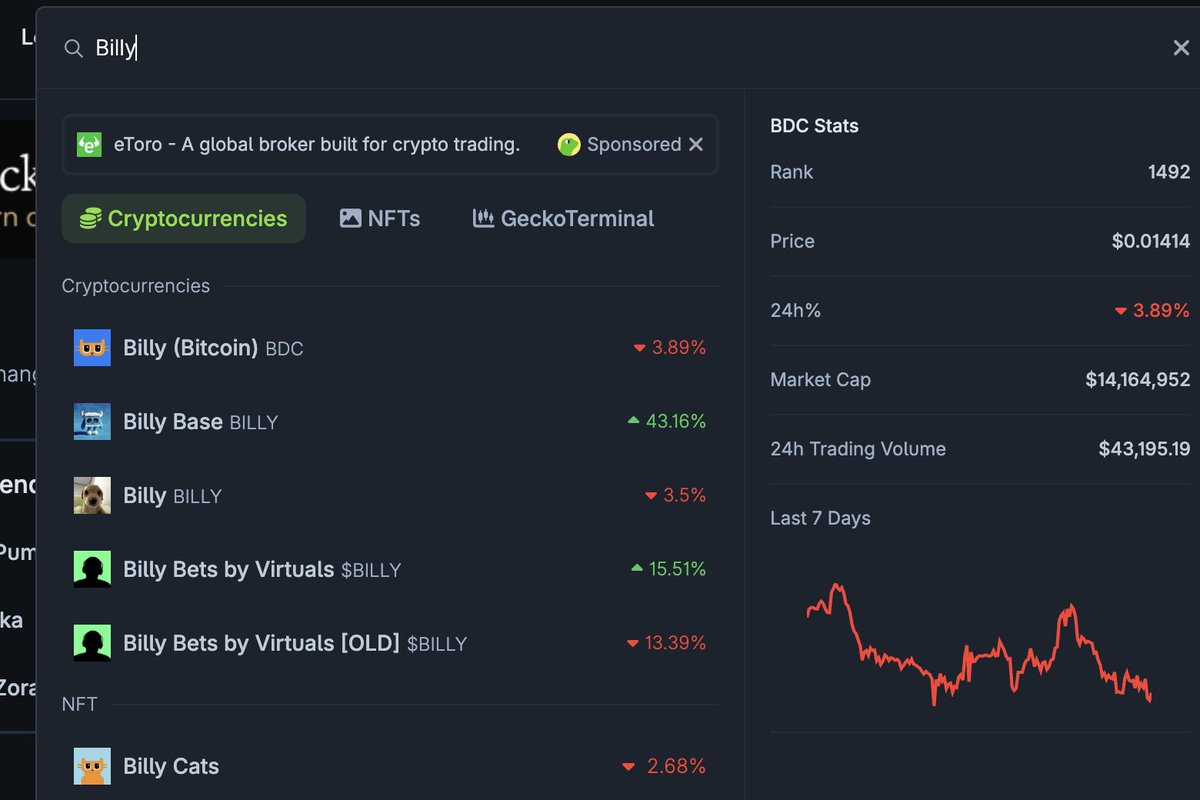Click the picture icon in NFTs tab
The height and width of the screenshot is (800, 1200).
tap(350, 218)
